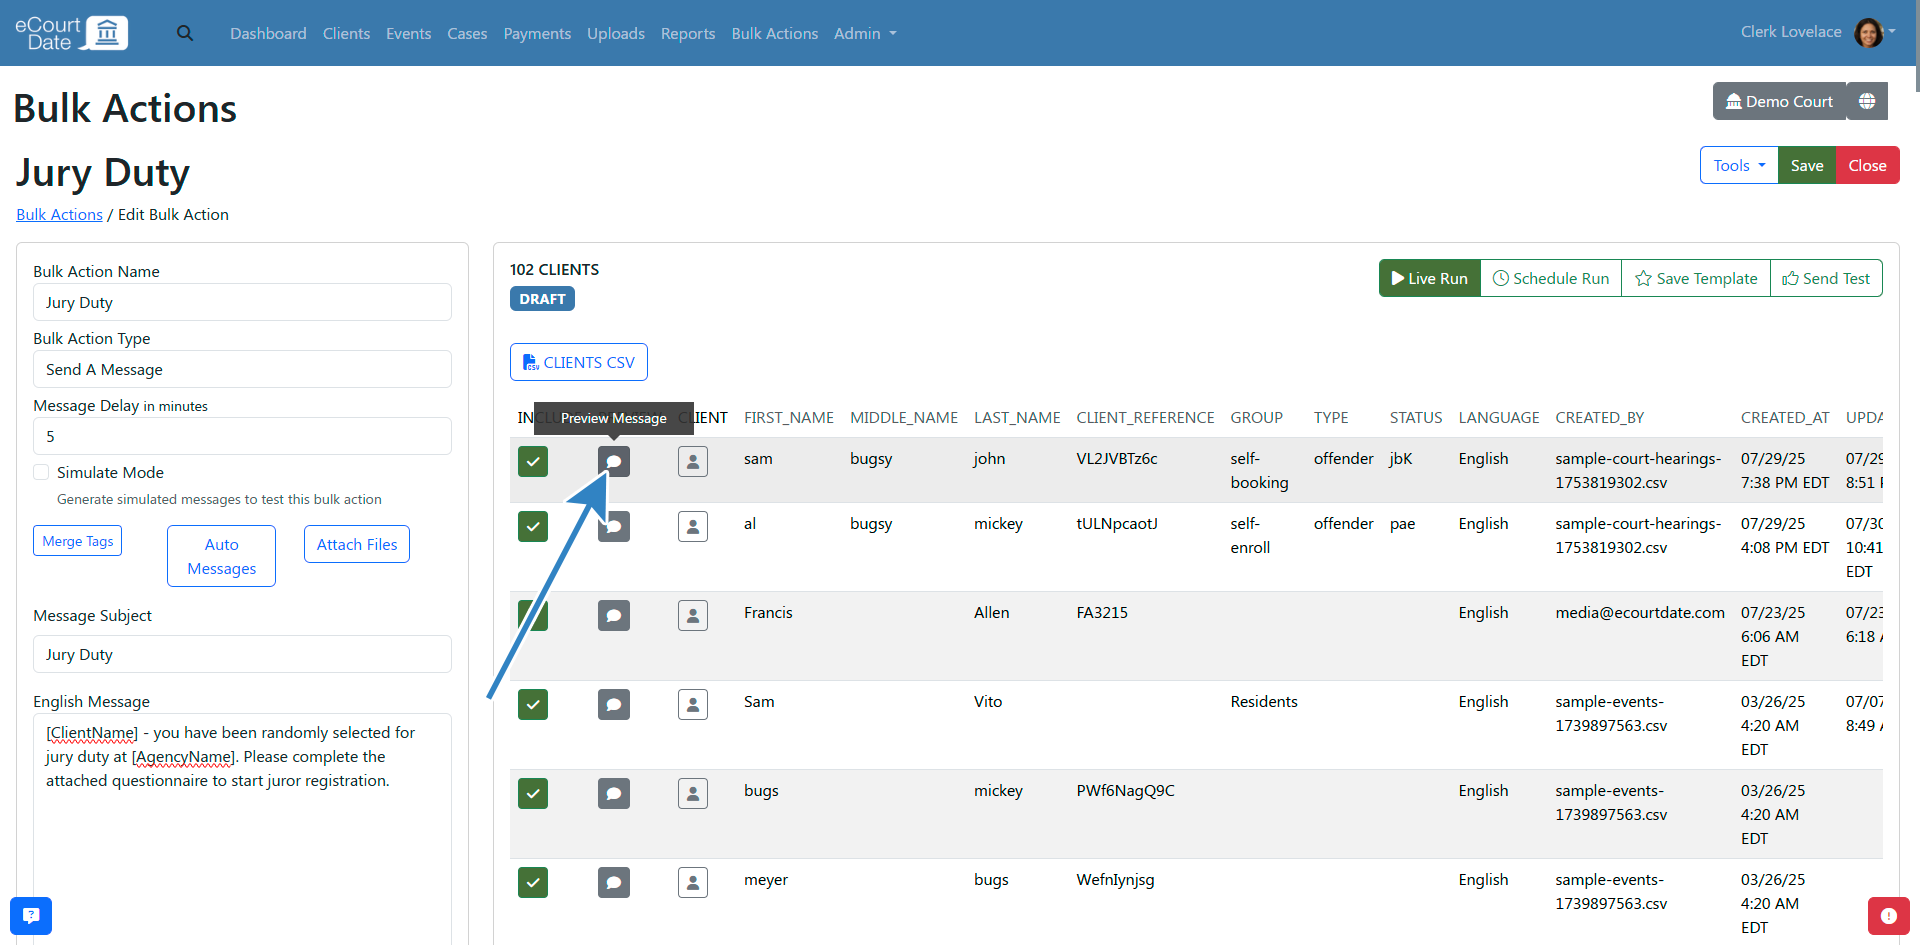This screenshot has height=945, width=1920.
Task: Click the green Save button
Action: [x=1807, y=165]
